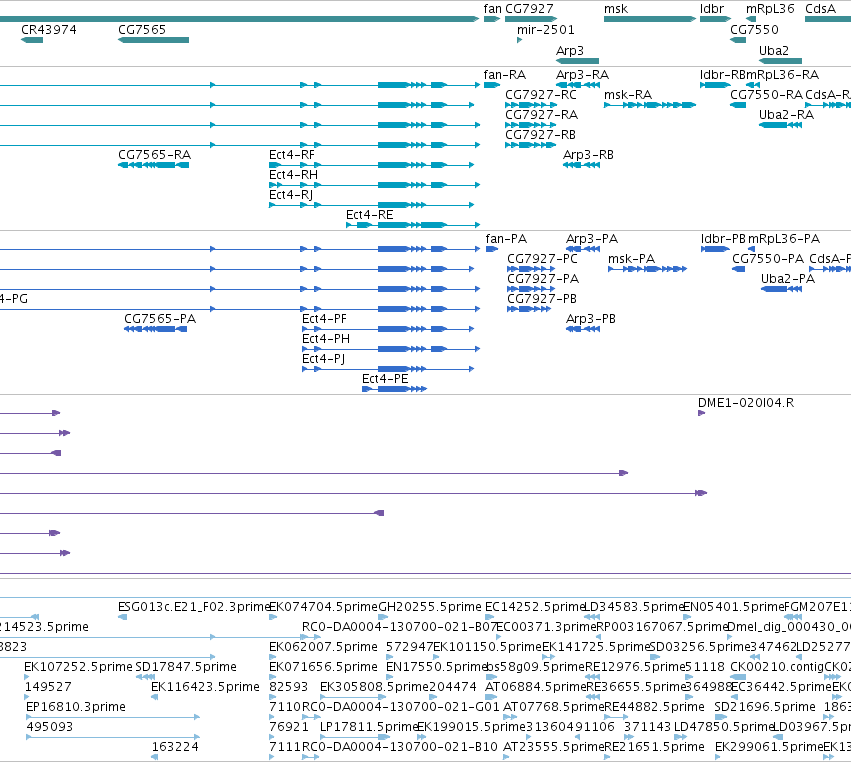Select the SD17847.5prime EST label
Image resolution: width=851 pixels, height=762 pixels.
[186, 667]
